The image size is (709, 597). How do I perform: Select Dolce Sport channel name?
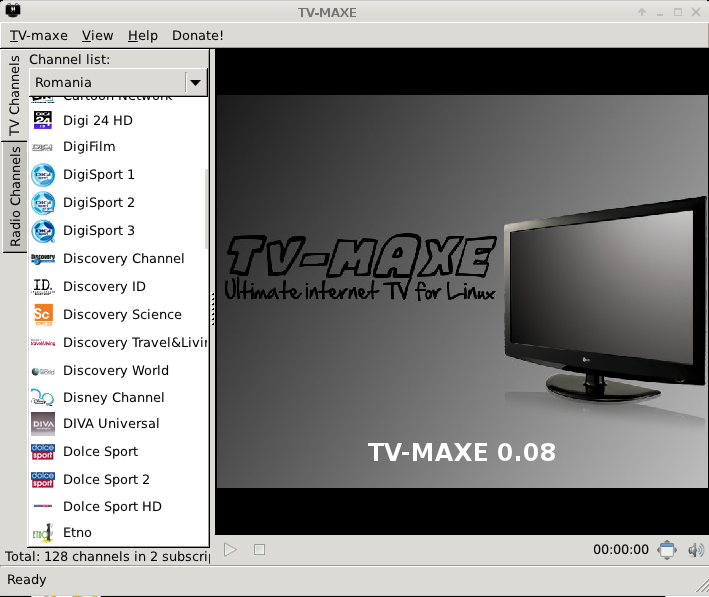click(x=101, y=452)
